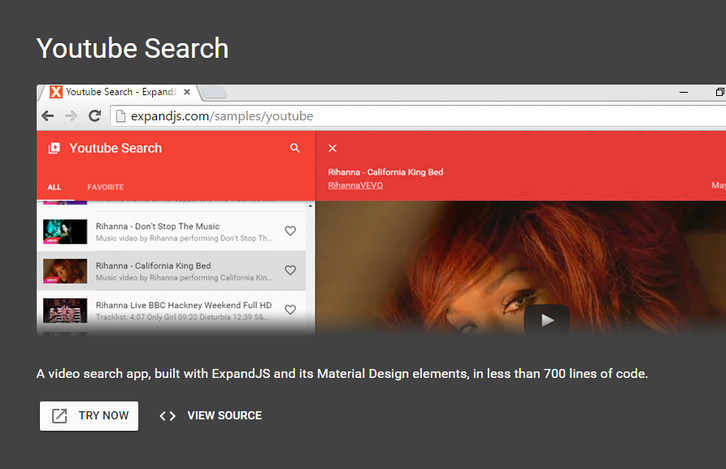This screenshot has height=469, width=726.
Task: Select the Don't Stop The Music thumbnail
Action: click(x=65, y=232)
